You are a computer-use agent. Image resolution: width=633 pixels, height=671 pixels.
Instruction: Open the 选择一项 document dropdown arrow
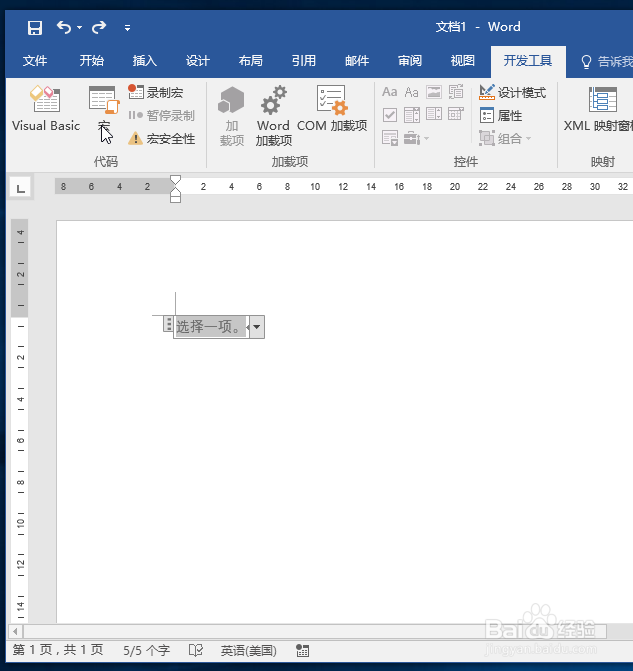(x=257, y=327)
